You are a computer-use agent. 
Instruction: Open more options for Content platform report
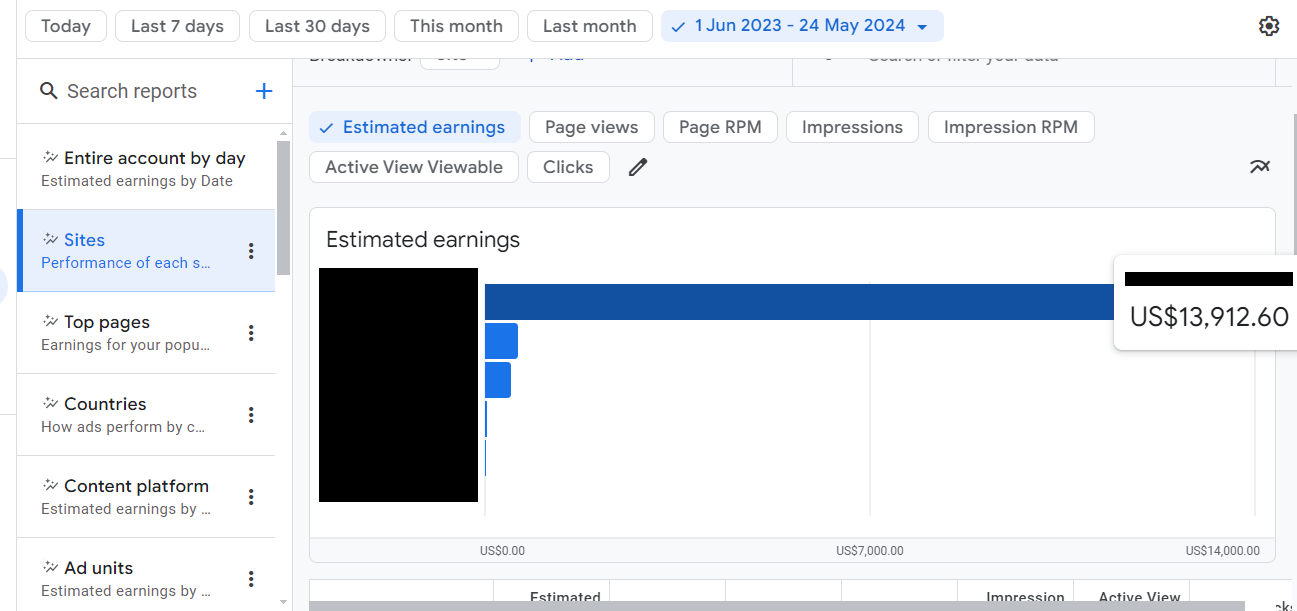point(251,497)
